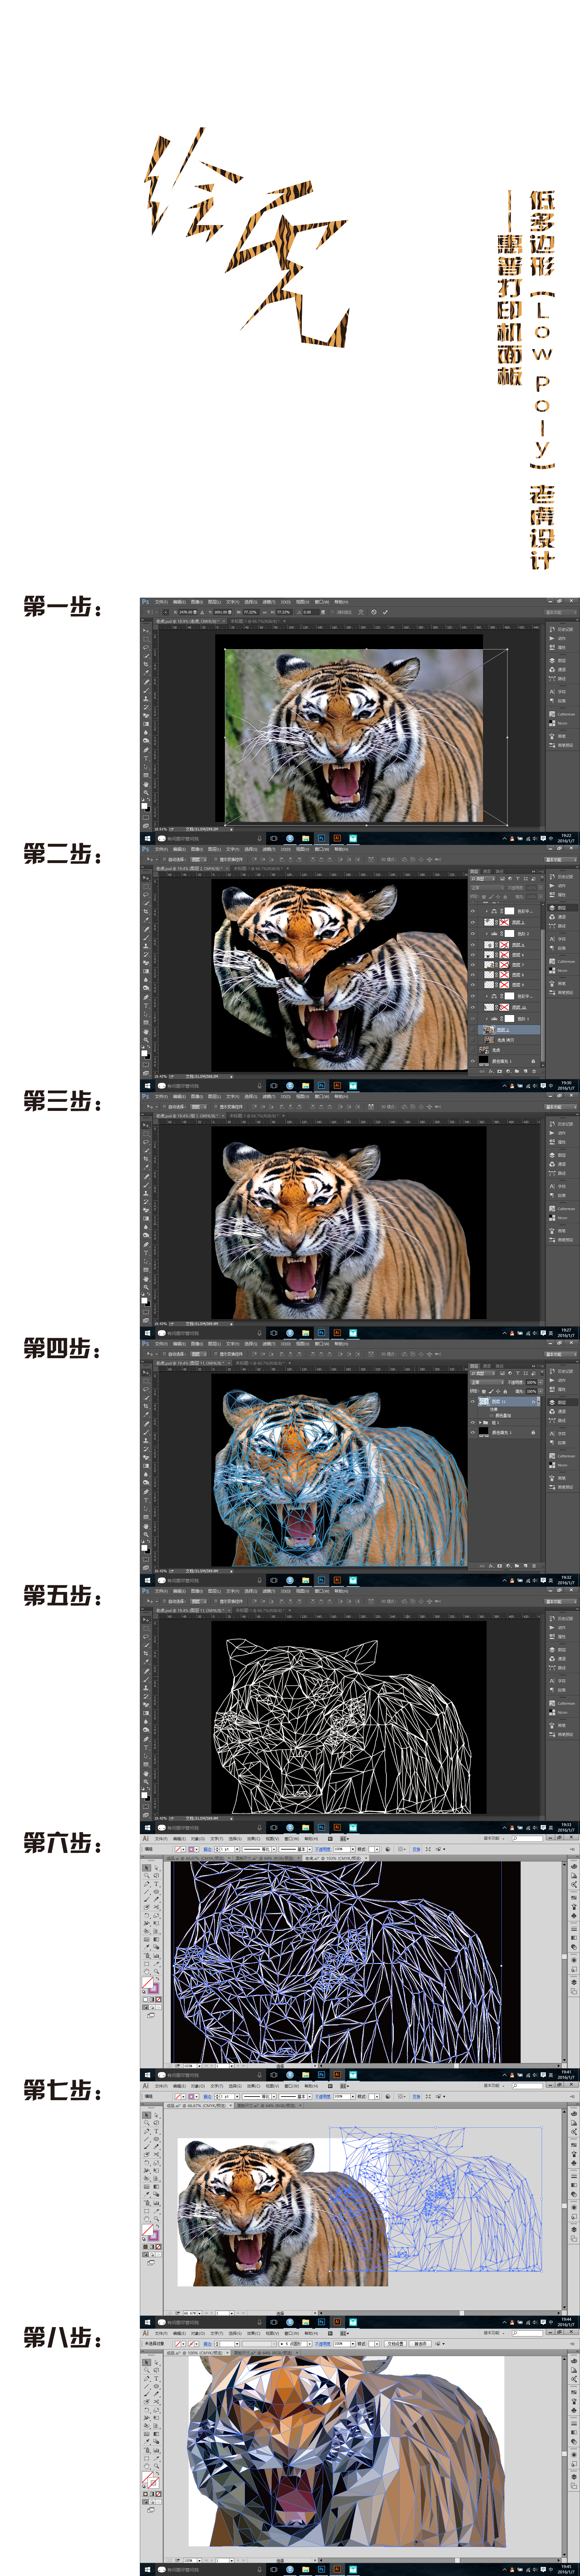Cancel transform icon in 第一步 options bar
This screenshot has height=2576, width=580.
pos(374,612)
